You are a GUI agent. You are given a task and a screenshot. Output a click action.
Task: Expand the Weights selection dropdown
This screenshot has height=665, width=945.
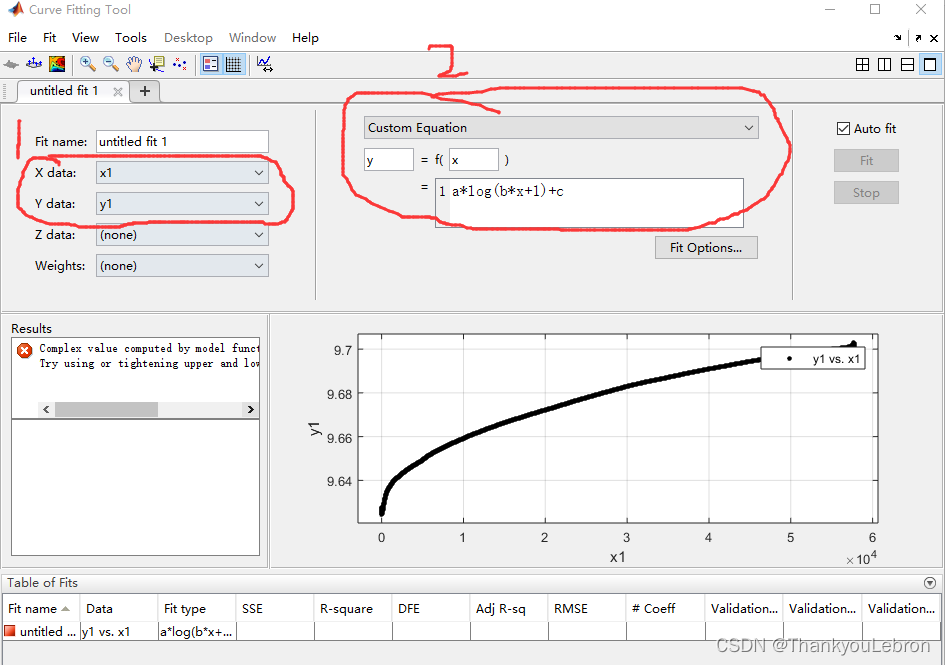pos(182,265)
